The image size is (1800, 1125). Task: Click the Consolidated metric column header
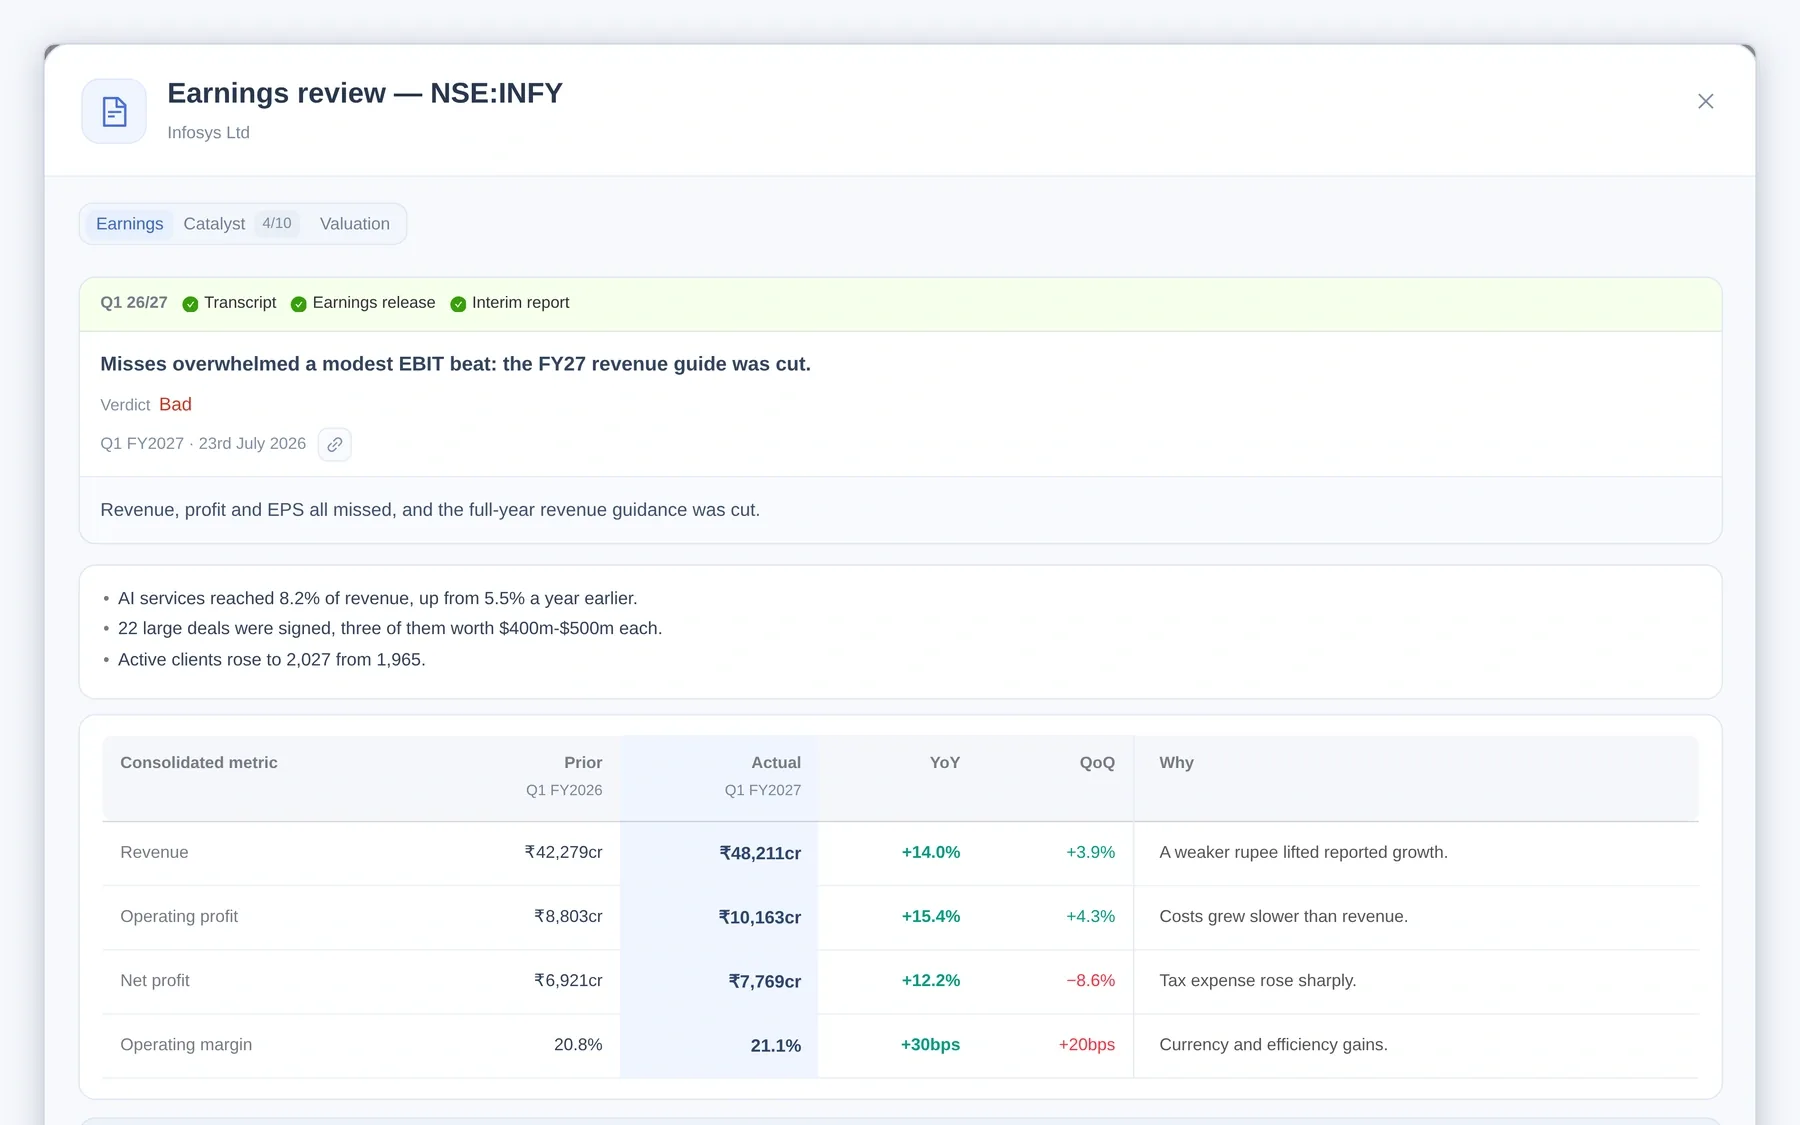click(199, 763)
